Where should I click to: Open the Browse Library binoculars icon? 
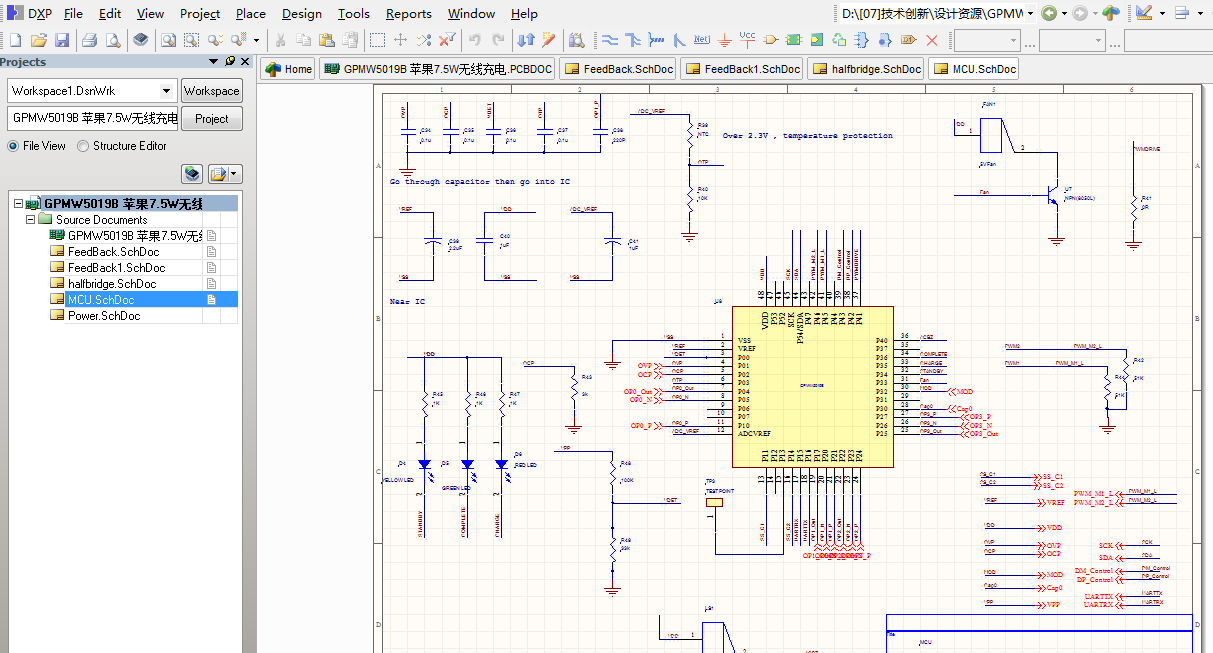point(577,40)
